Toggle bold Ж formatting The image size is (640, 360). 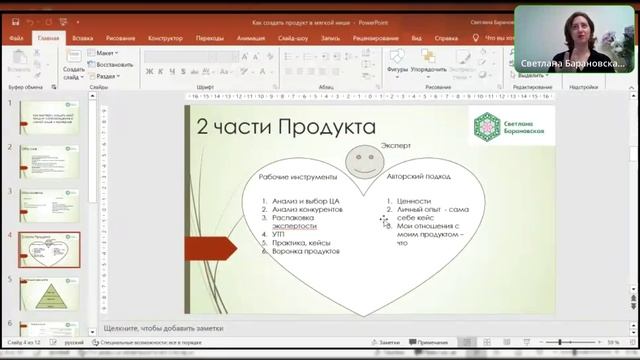[x=149, y=72]
